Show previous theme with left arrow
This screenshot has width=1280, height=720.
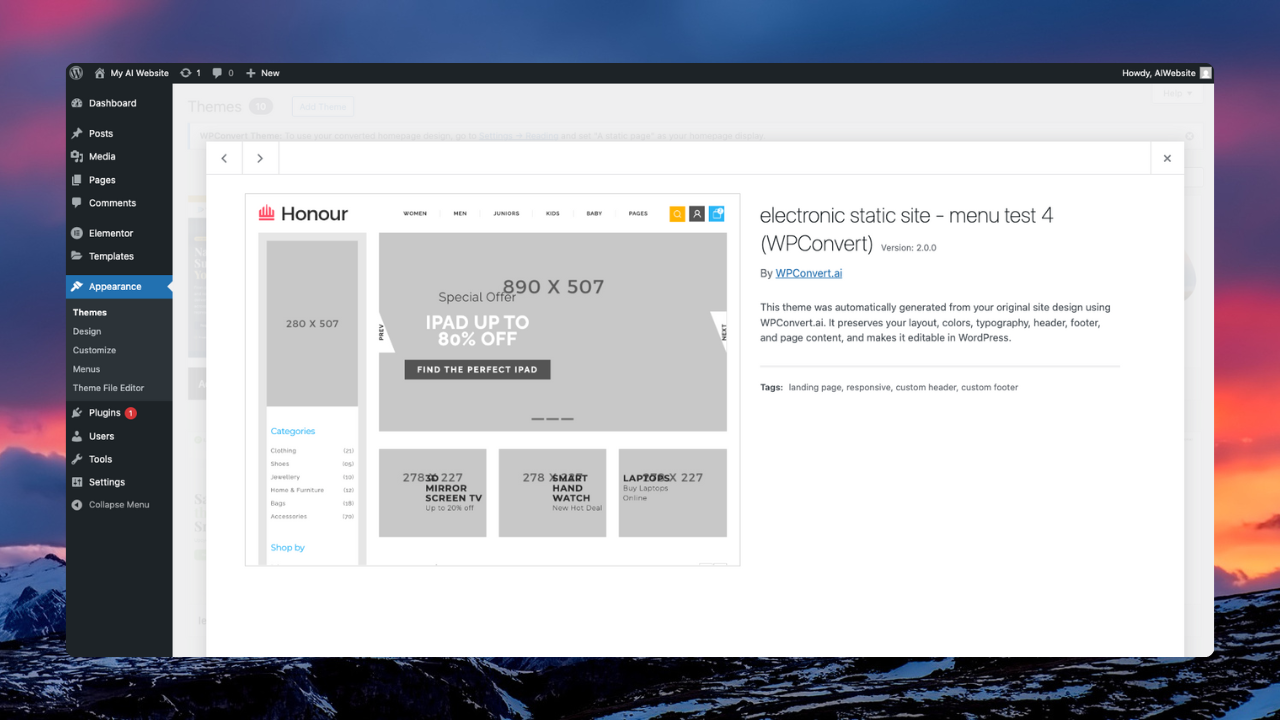224,158
